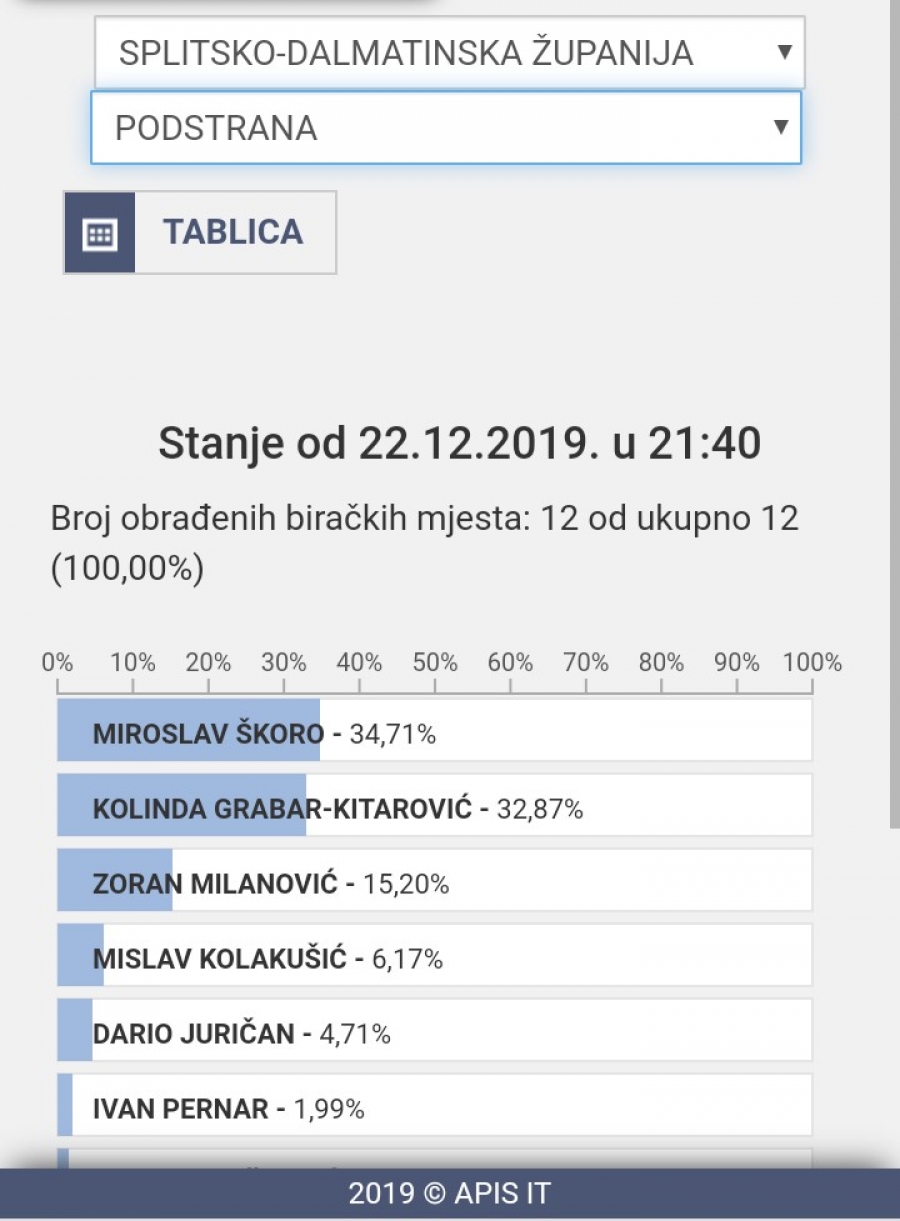Click the blue filled part of Škoro's bar
900x1221 pixels.
click(x=188, y=731)
